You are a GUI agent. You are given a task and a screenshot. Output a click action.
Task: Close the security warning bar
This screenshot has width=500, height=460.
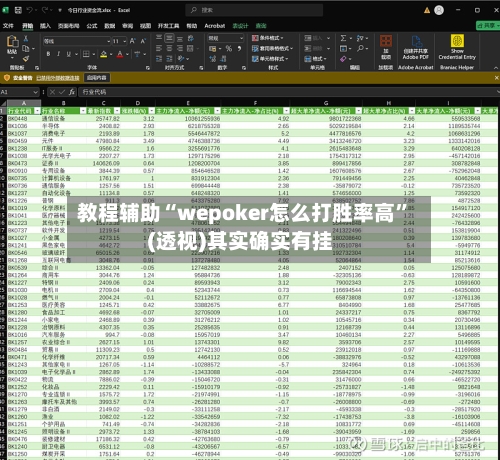(x=496, y=78)
